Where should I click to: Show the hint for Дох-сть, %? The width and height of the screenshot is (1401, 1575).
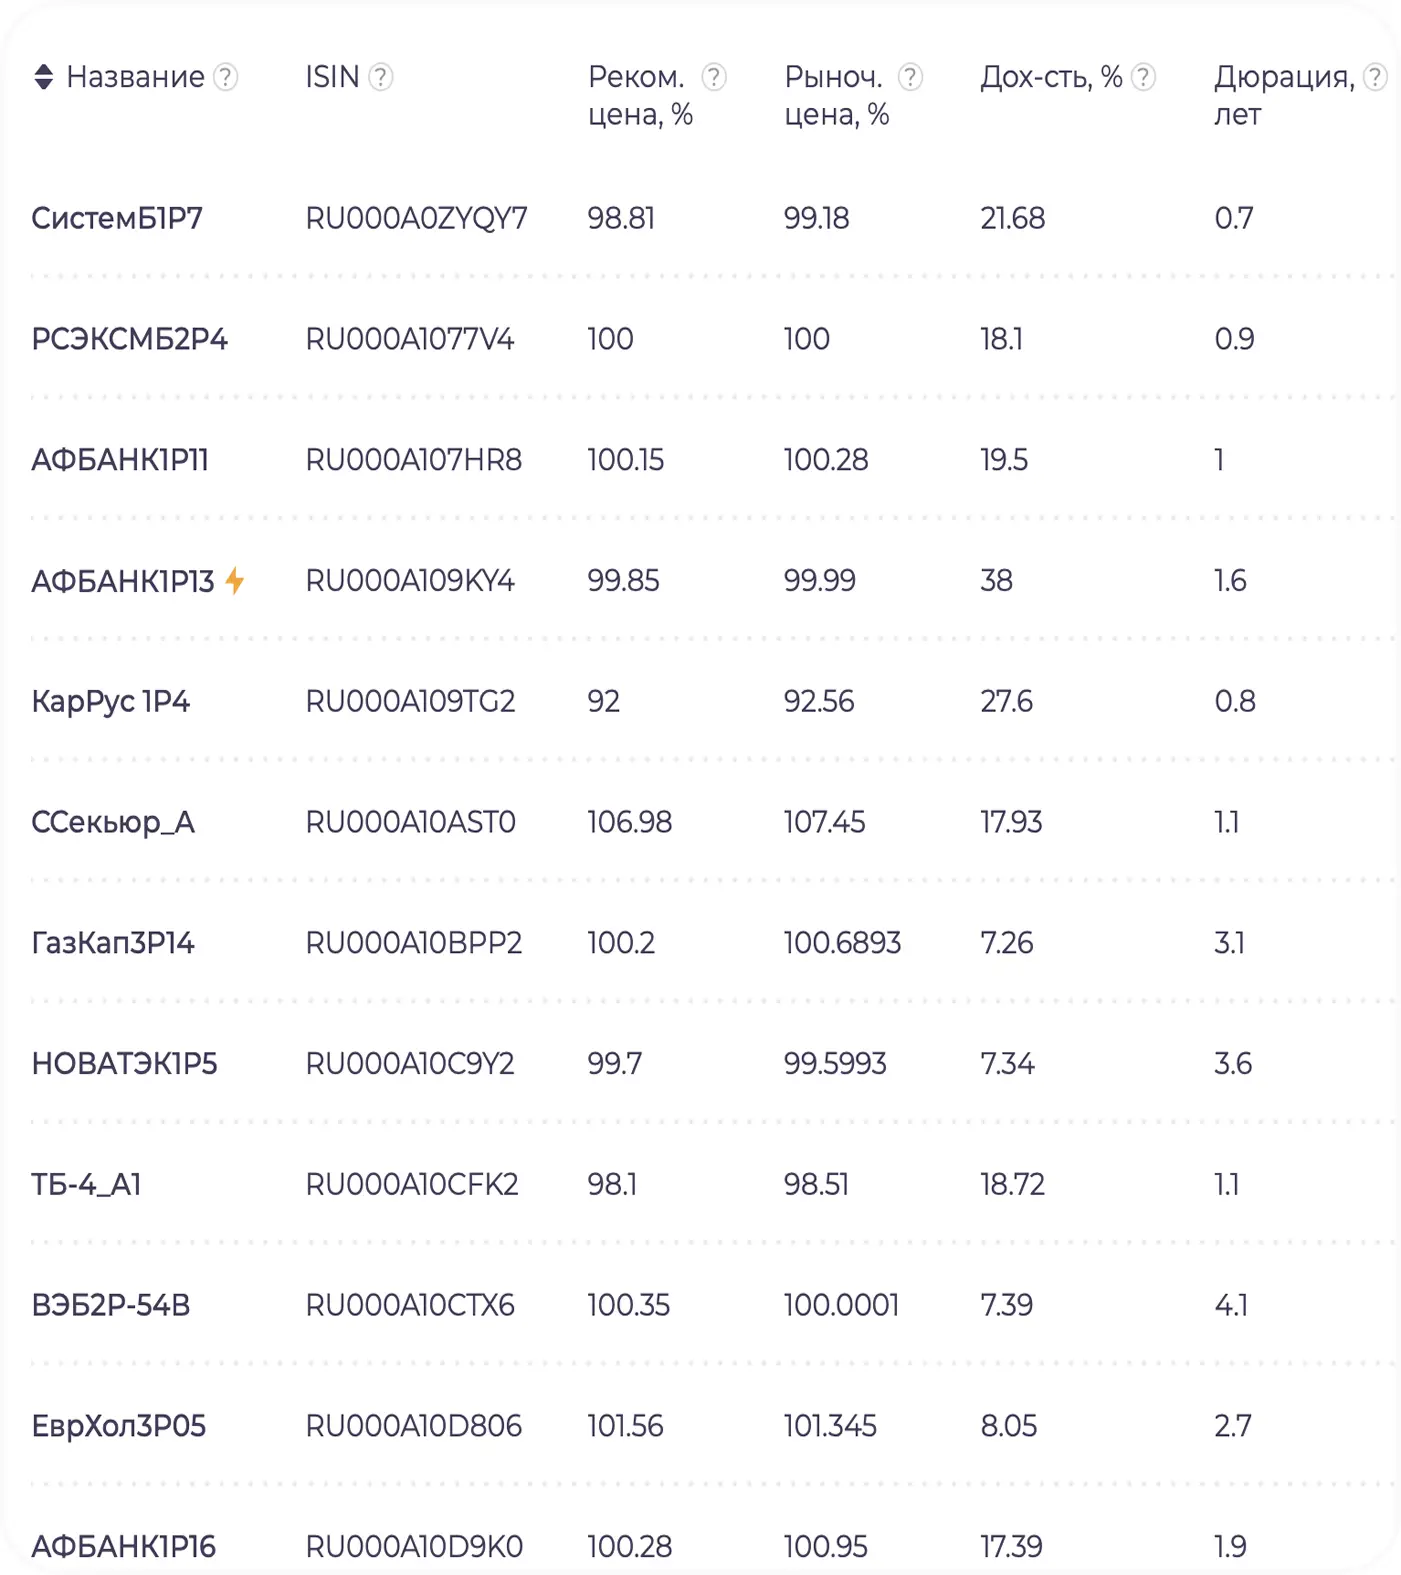pos(1144,77)
